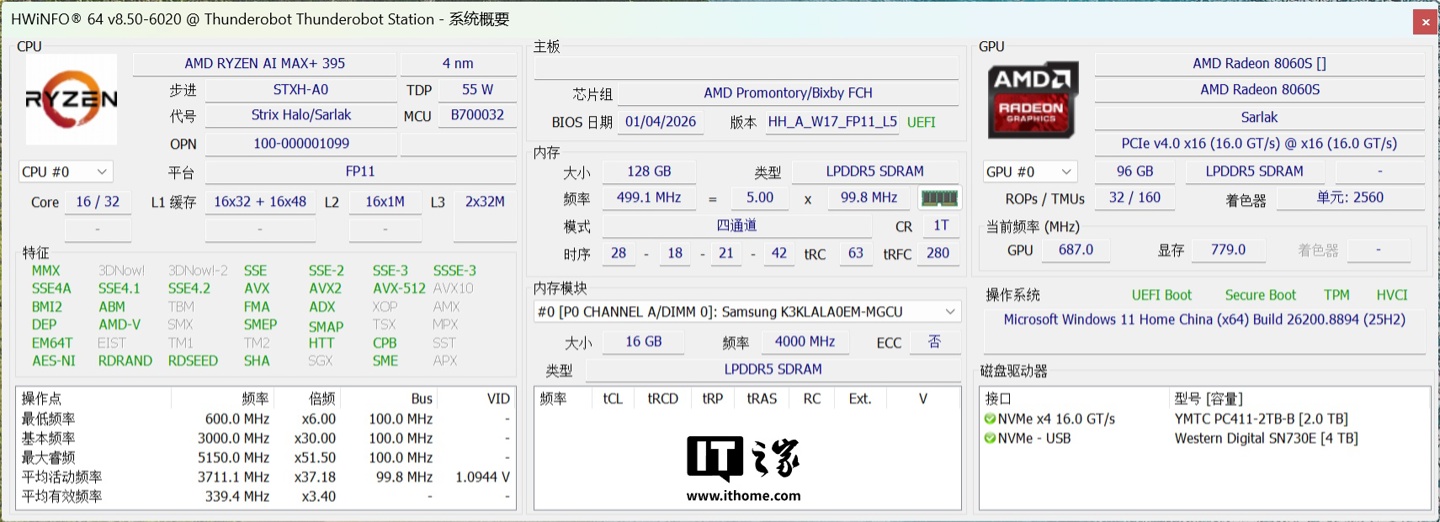Click the memory reference clock 99.8 MHz field
Image resolution: width=1440 pixels, height=522 pixels.
869,198
